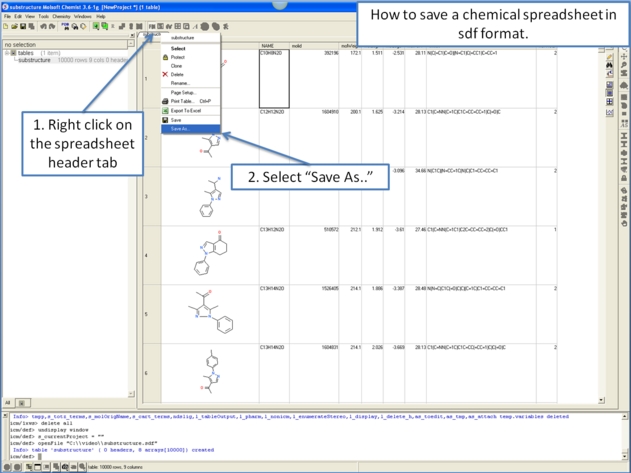Click Print Table printer icon entry

pos(181,101)
